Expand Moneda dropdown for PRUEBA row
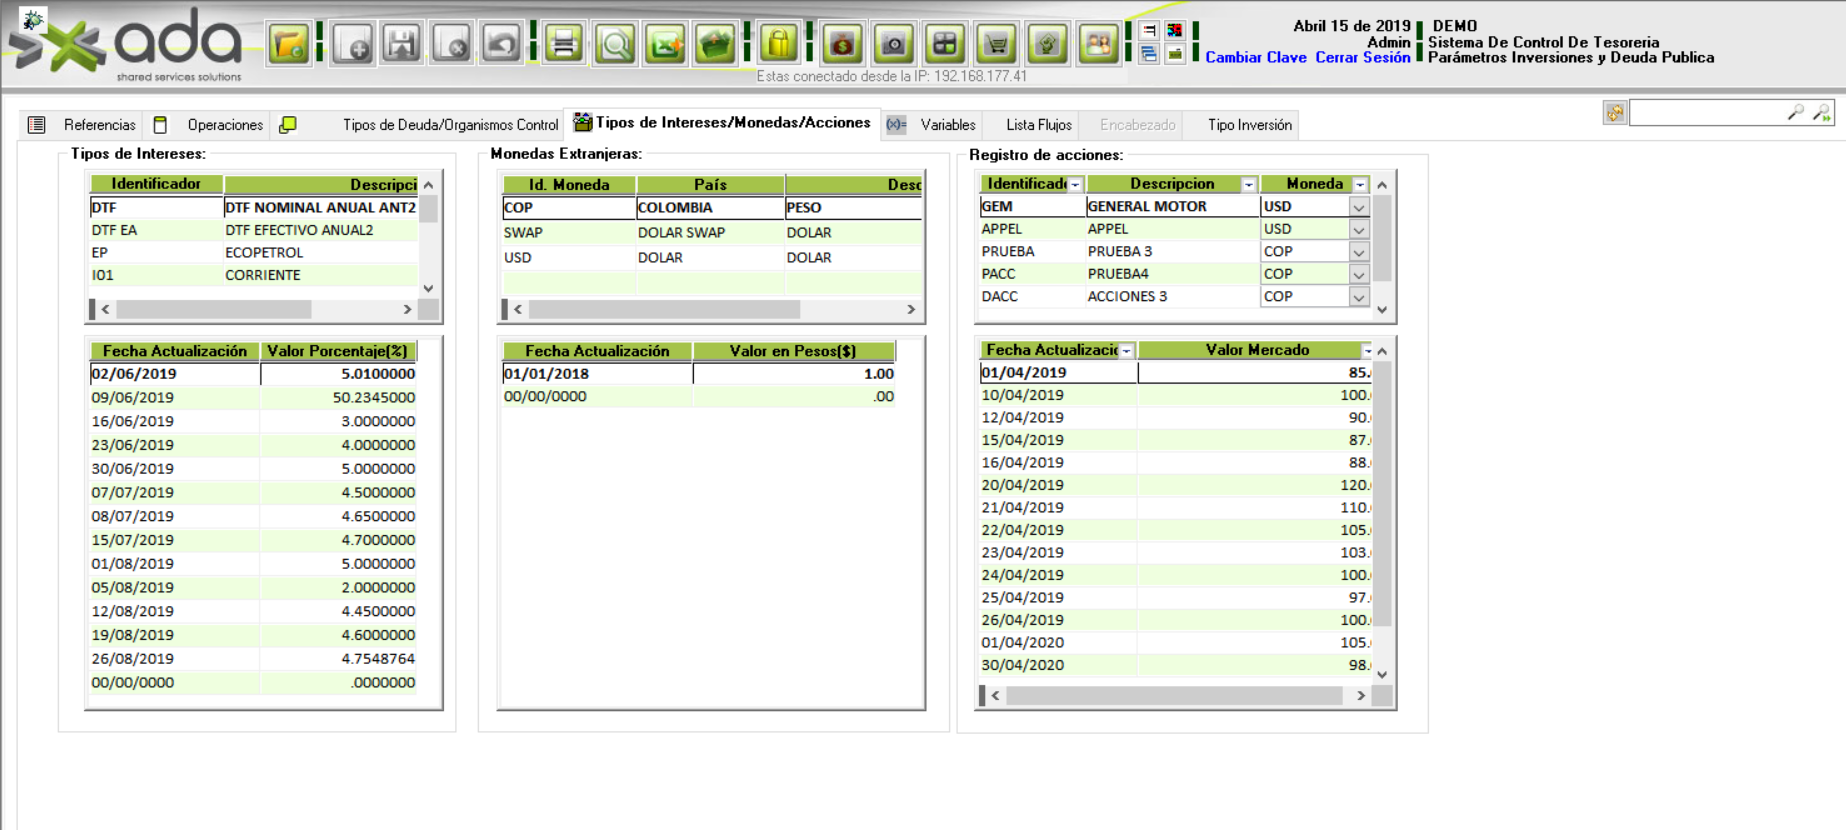 [1358, 252]
